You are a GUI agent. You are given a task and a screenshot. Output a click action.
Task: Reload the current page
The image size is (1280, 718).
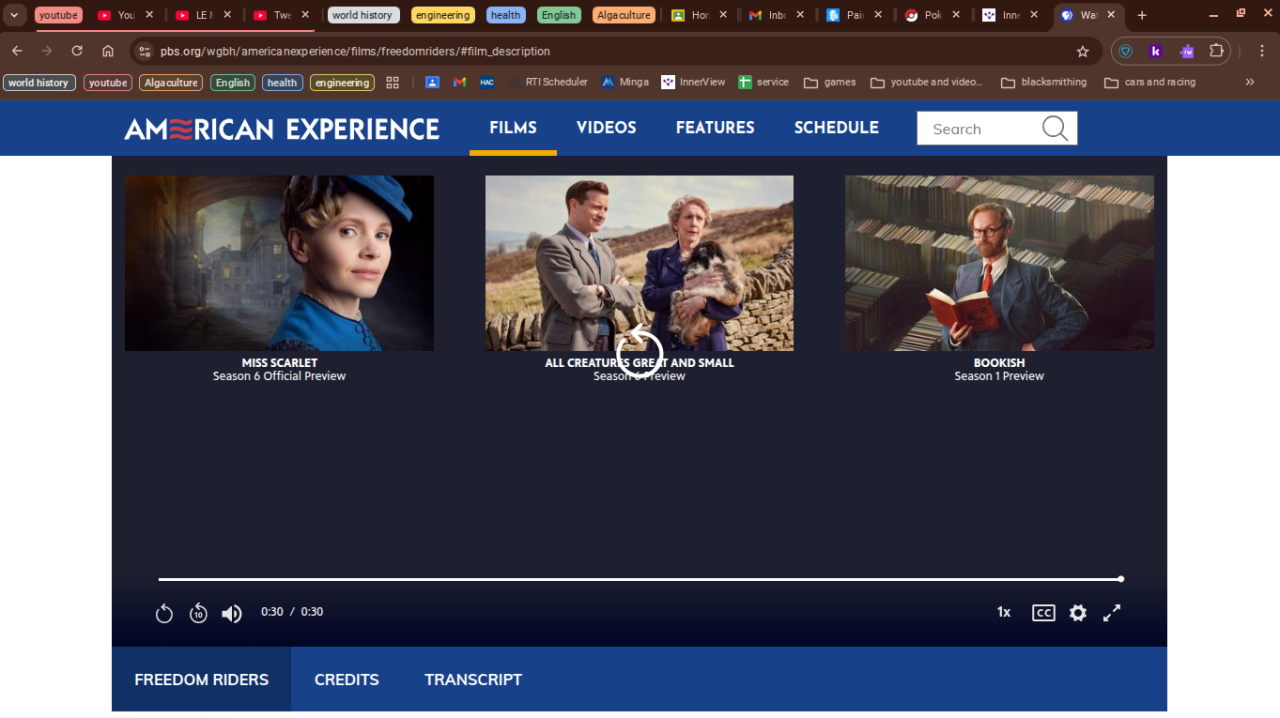[x=77, y=51]
